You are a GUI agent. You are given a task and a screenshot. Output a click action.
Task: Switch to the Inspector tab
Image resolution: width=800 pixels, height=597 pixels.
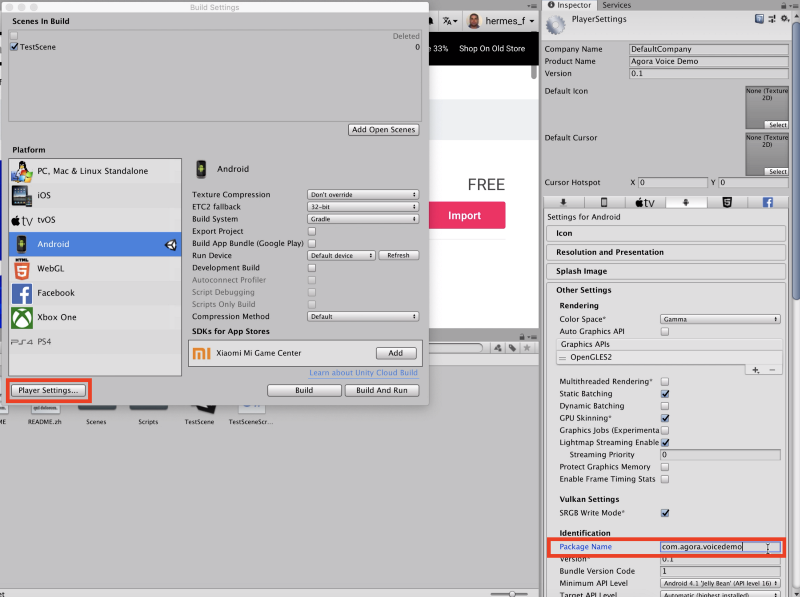pyautogui.click(x=569, y=5)
